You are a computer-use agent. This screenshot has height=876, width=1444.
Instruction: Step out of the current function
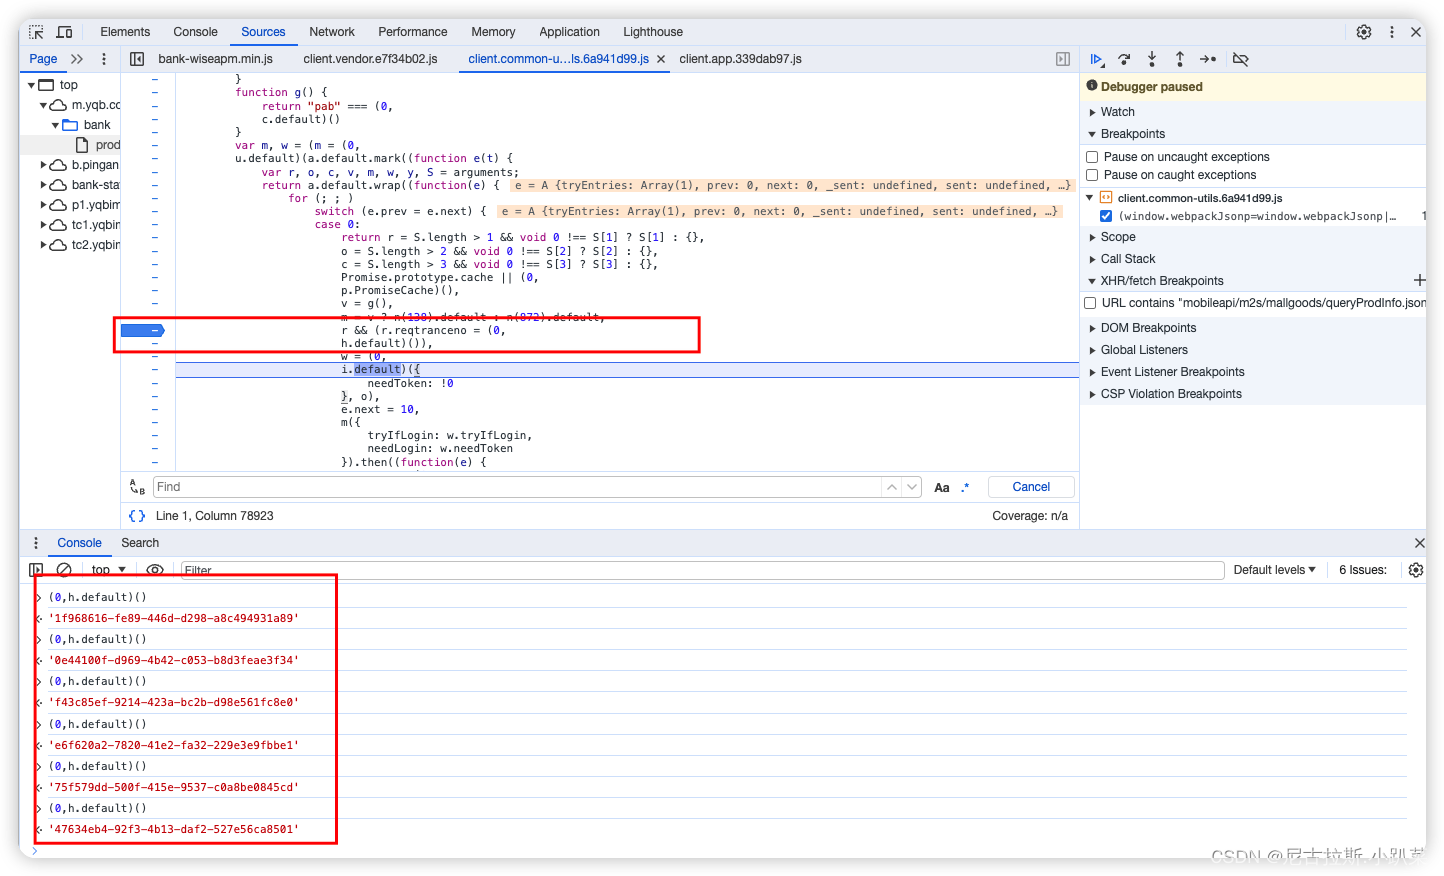click(x=1180, y=59)
